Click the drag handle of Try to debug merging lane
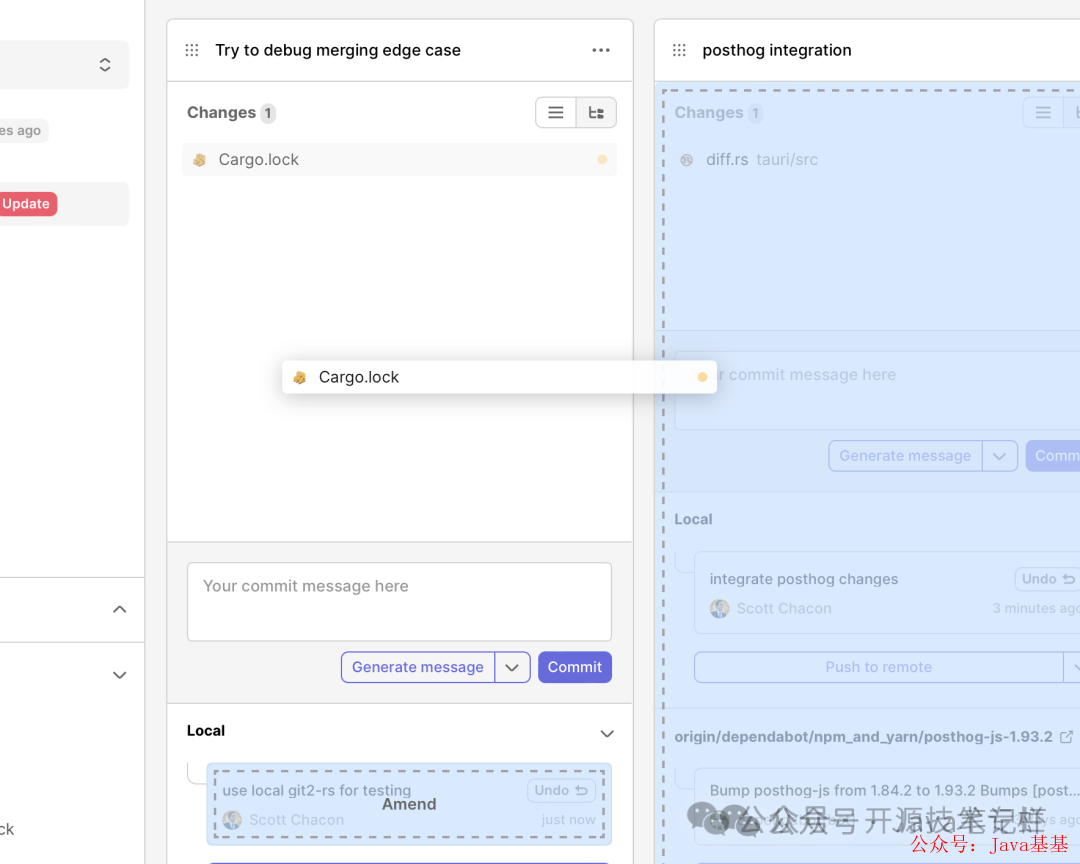Screen dimensions: 1080x864 click(191, 50)
